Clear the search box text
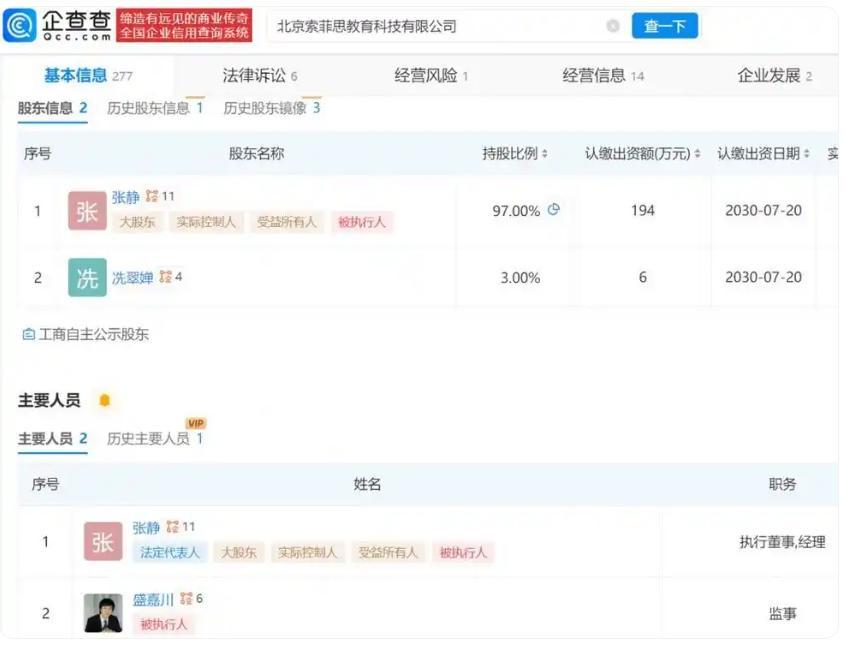This screenshot has width=846, height=648. pyautogui.click(x=612, y=26)
